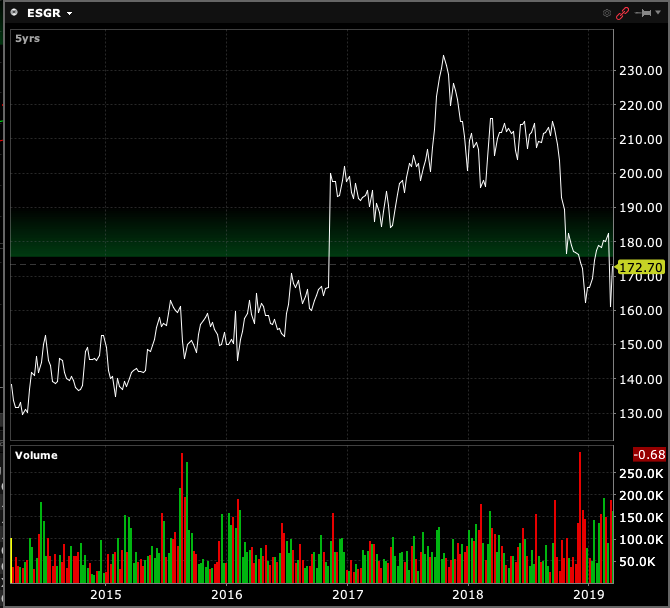Click the 200.00 price axis label
670x608 pixels.
pyautogui.click(x=641, y=173)
